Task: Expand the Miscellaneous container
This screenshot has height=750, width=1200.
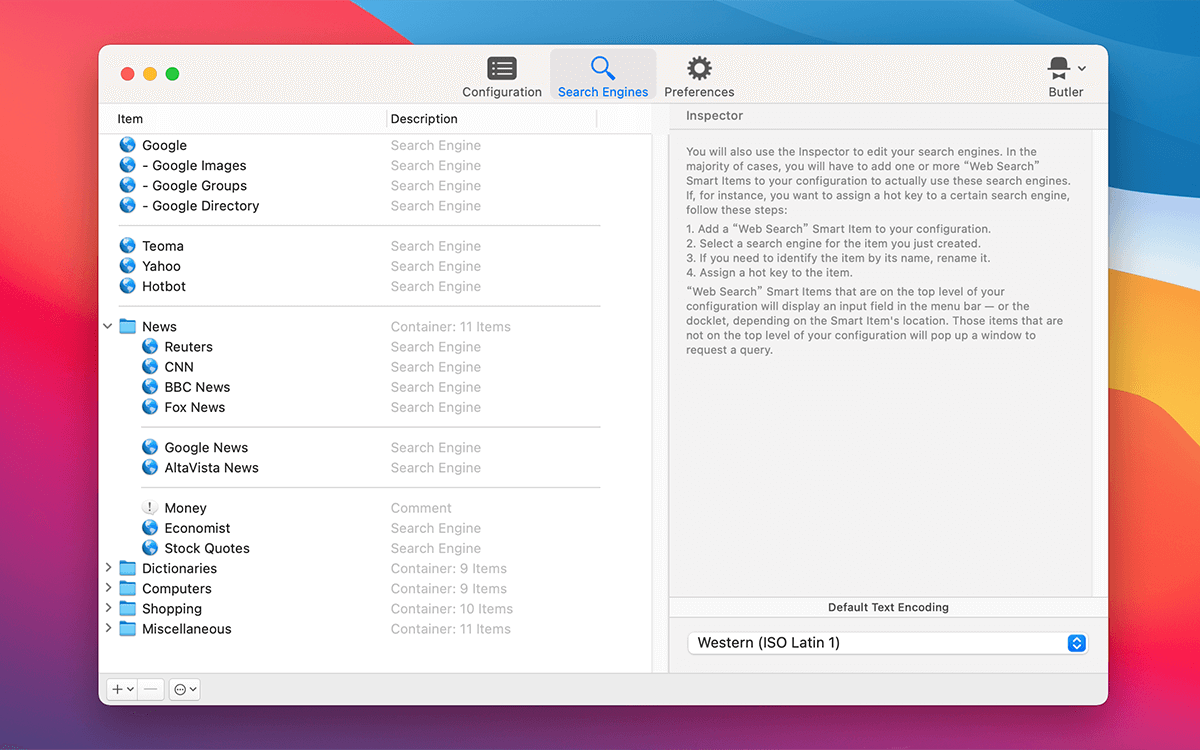Action: [x=108, y=628]
